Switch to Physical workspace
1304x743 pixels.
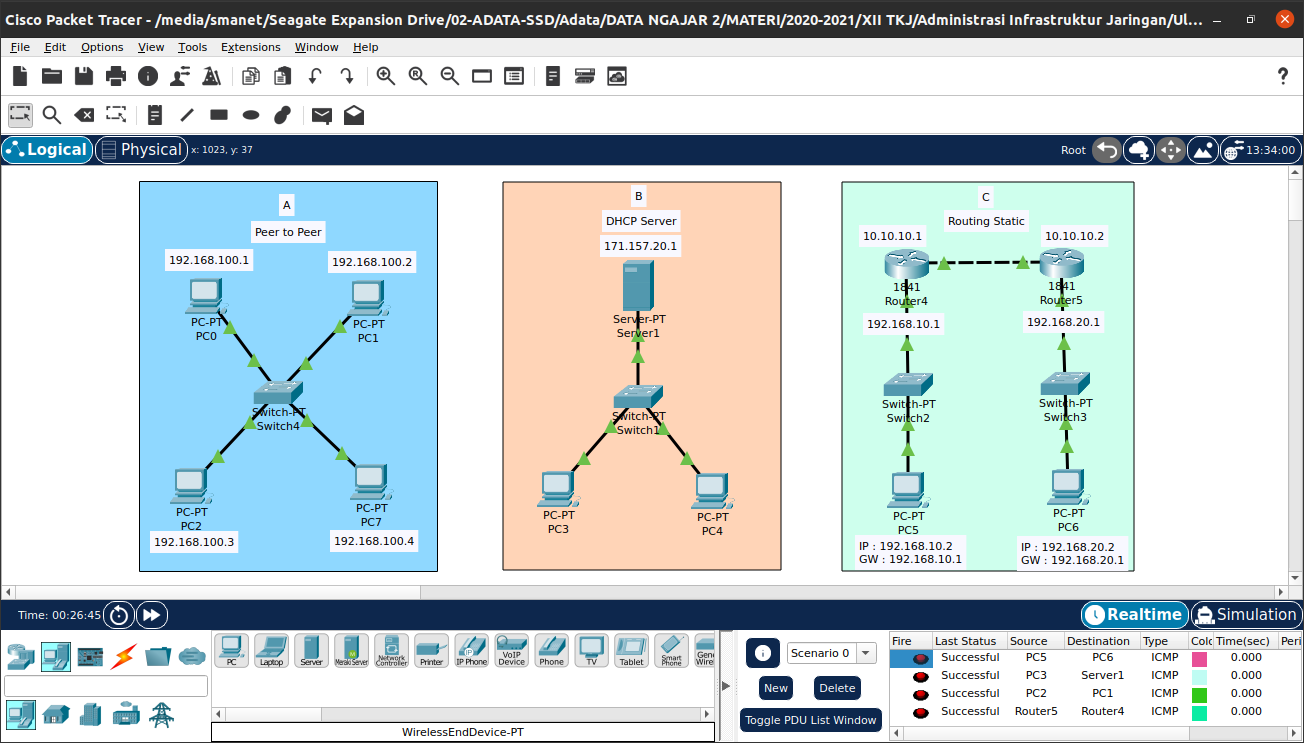(x=141, y=150)
